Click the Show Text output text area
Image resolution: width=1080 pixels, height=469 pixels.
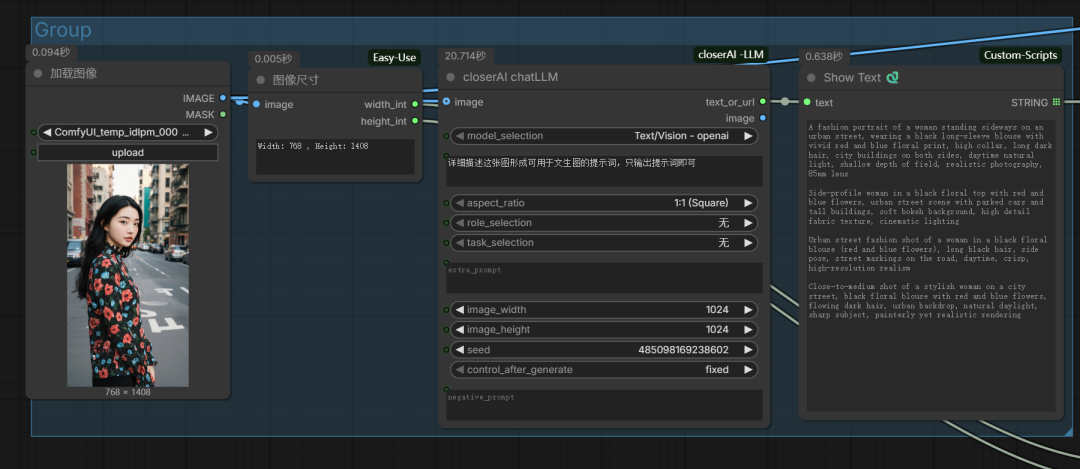(x=931, y=266)
